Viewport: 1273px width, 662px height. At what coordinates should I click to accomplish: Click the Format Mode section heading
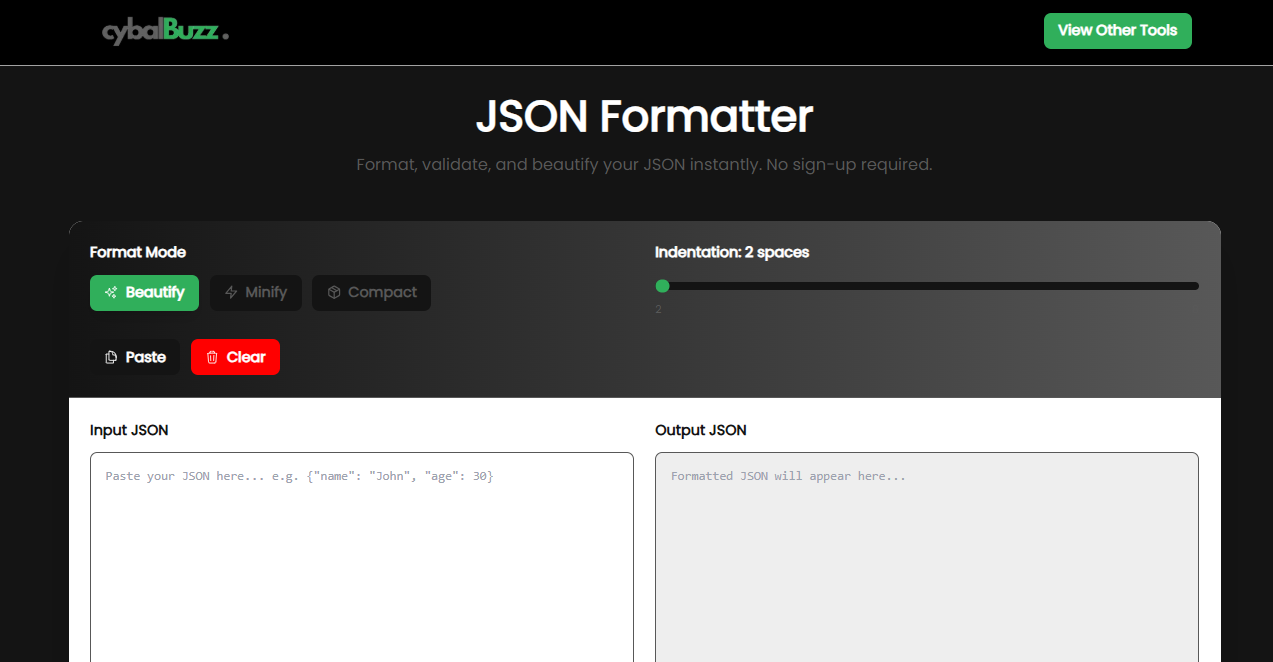(137, 252)
